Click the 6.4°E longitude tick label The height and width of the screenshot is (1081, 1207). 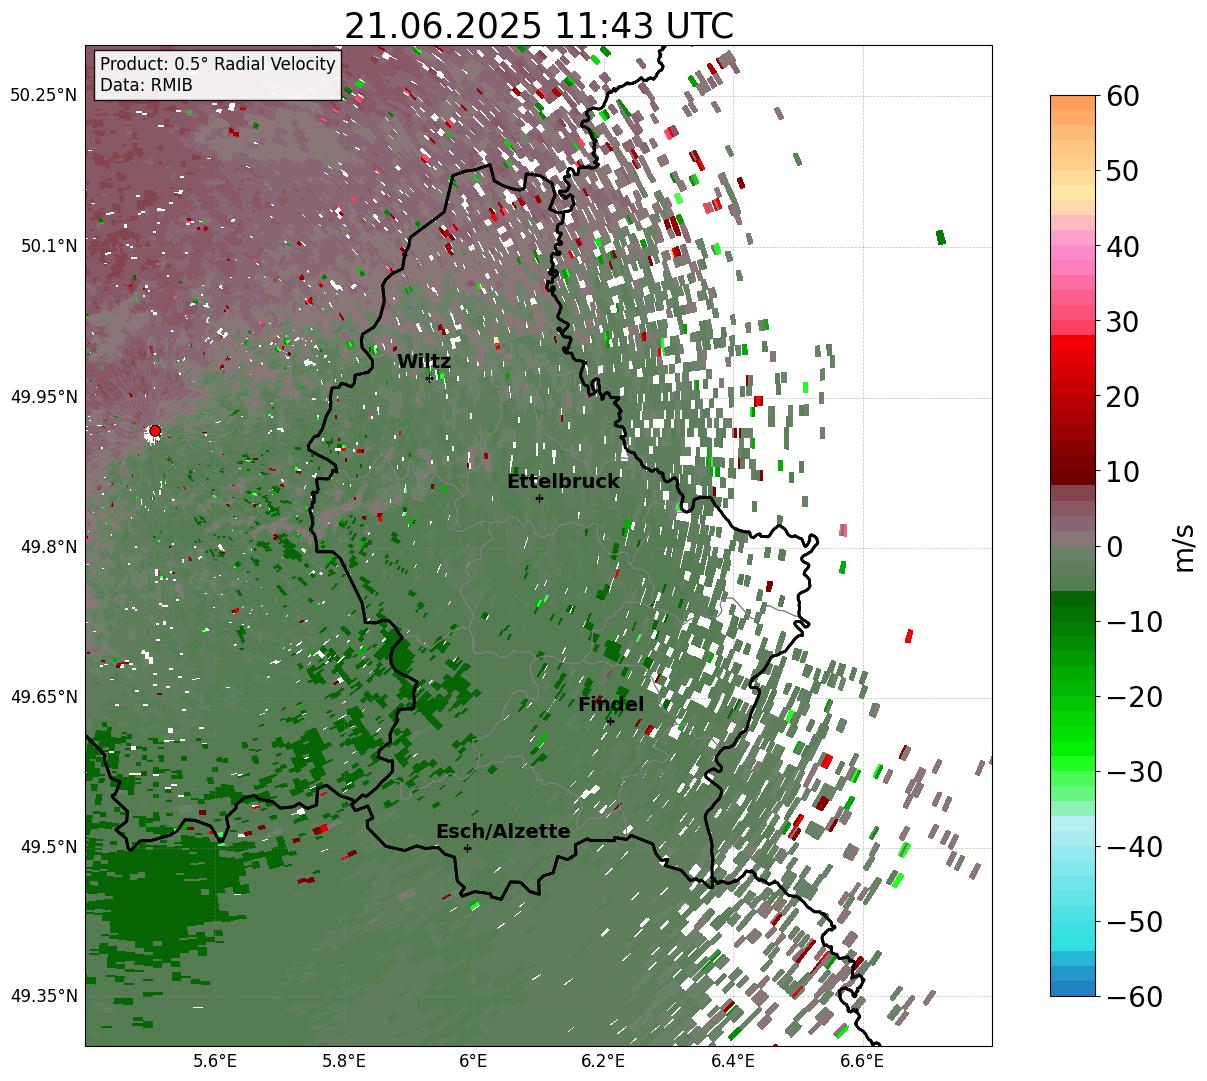(x=733, y=1062)
